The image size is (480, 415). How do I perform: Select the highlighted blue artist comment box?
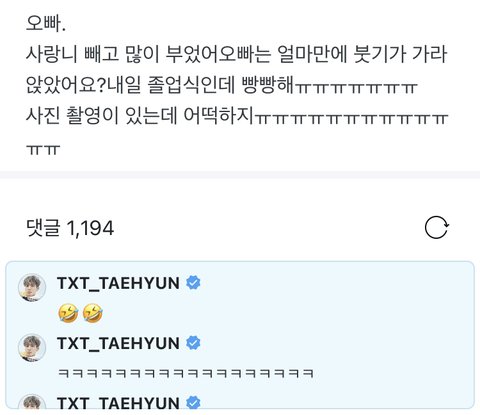tap(240, 335)
